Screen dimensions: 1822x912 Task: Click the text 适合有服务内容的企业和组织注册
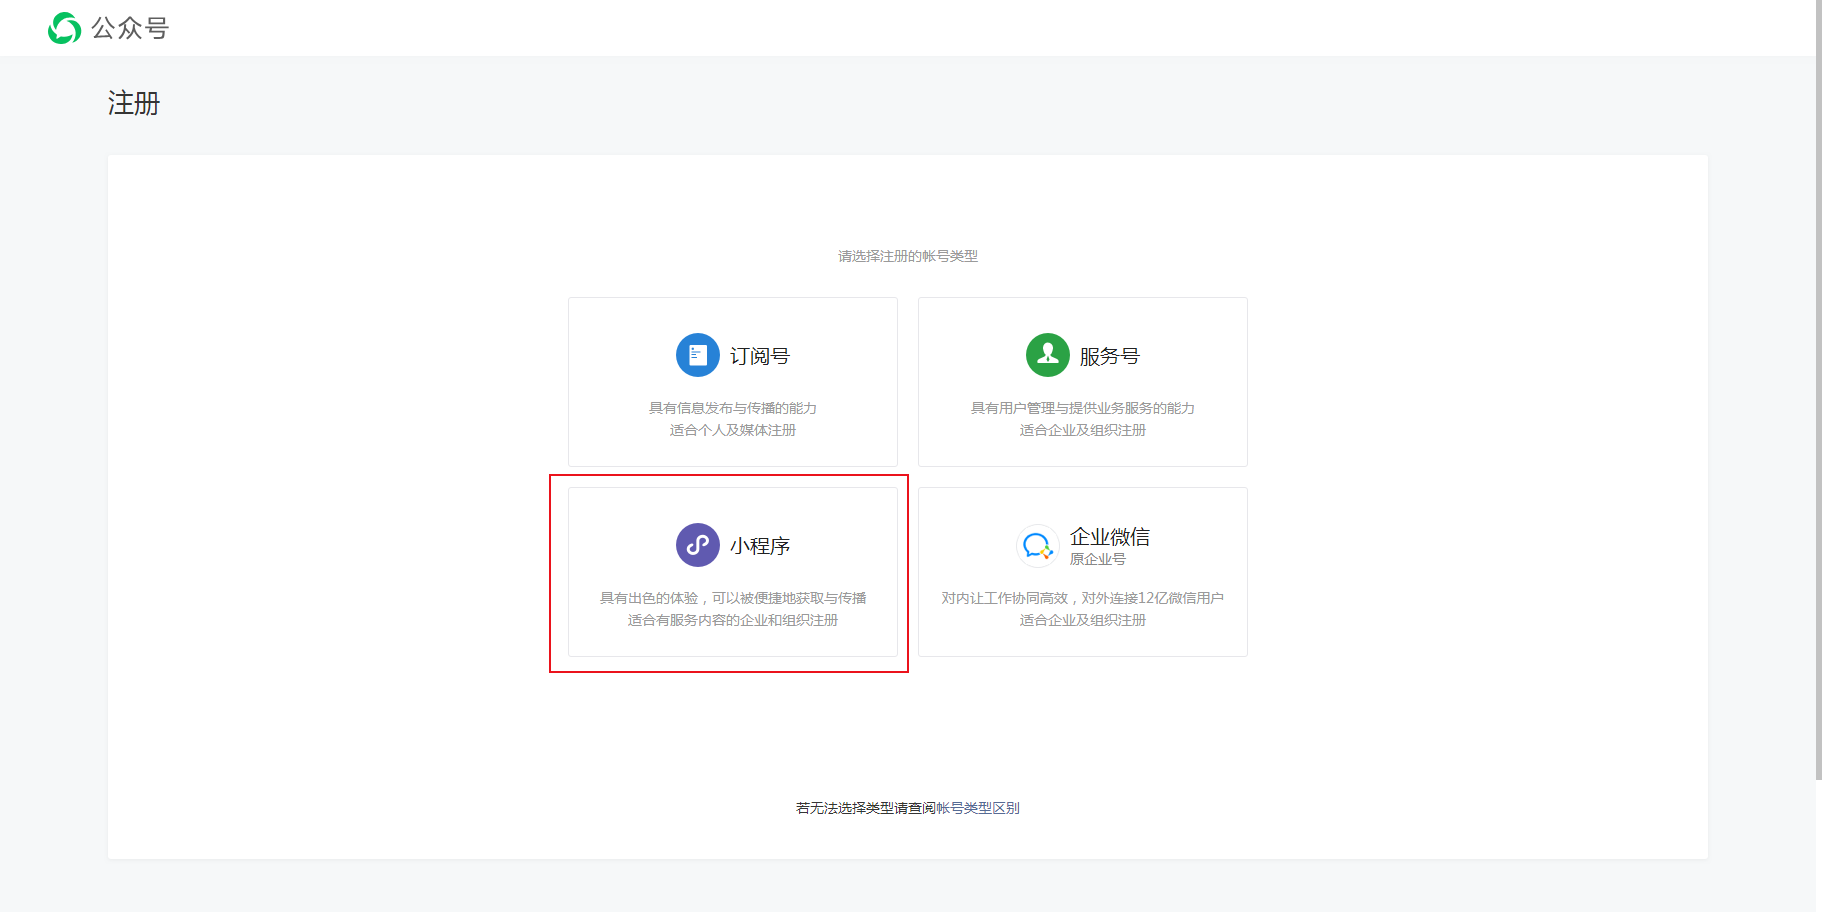coord(733,620)
